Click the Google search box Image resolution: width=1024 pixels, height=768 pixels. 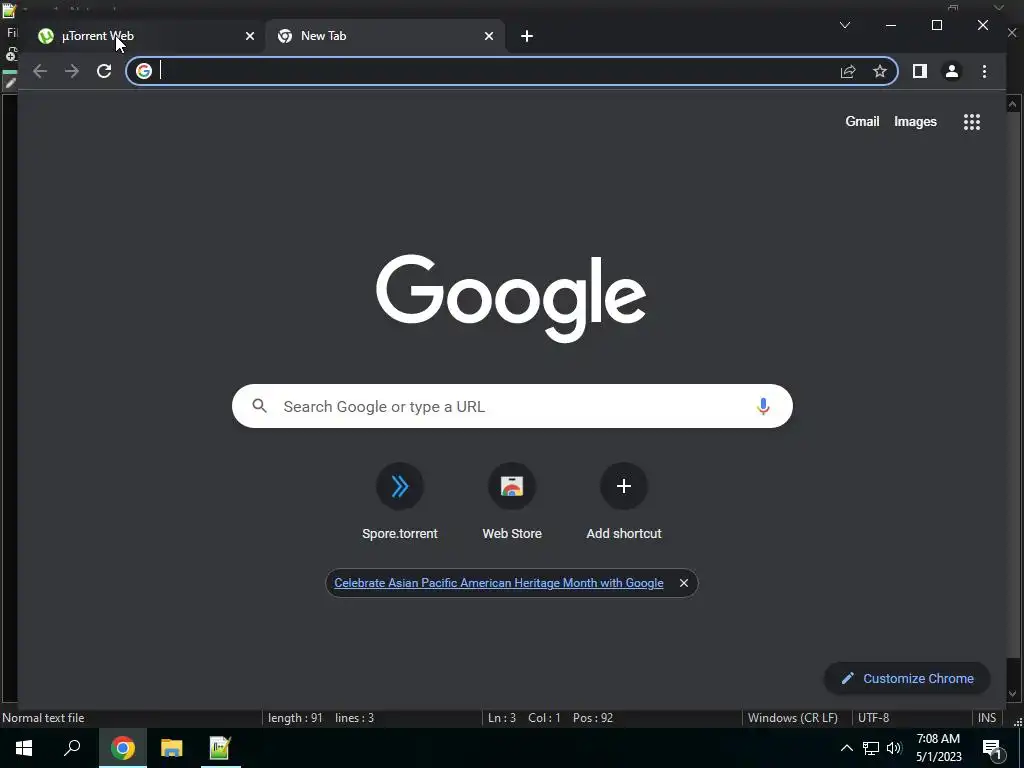coord(512,406)
